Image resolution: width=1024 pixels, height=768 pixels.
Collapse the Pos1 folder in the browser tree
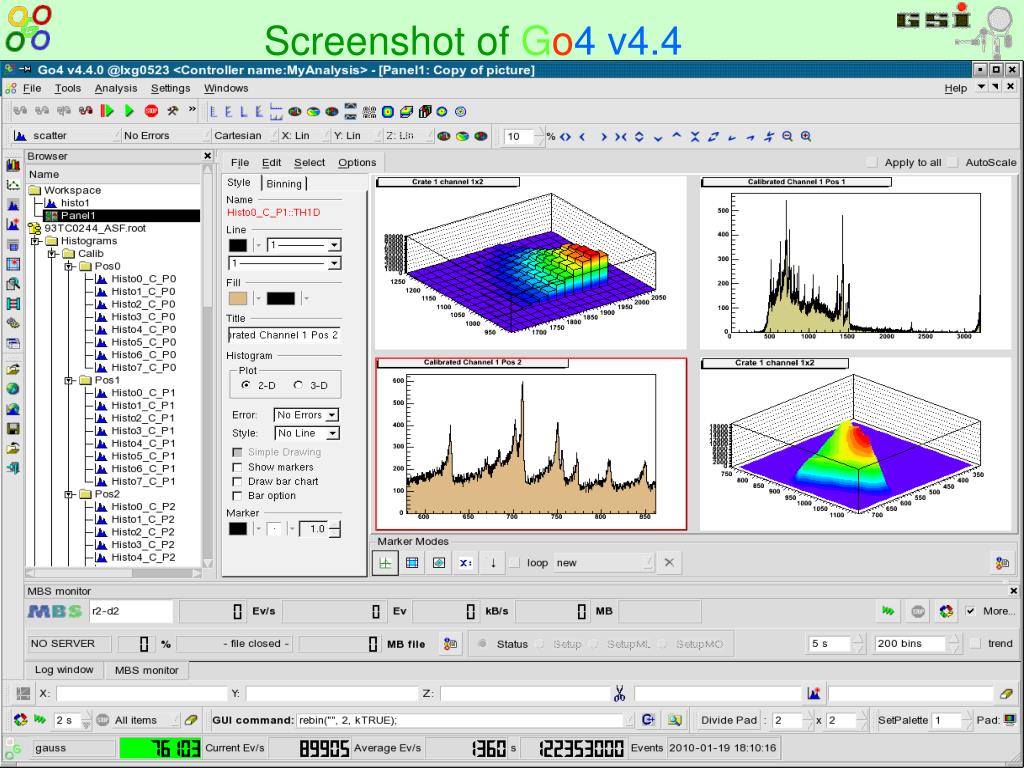tap(69, 380)
